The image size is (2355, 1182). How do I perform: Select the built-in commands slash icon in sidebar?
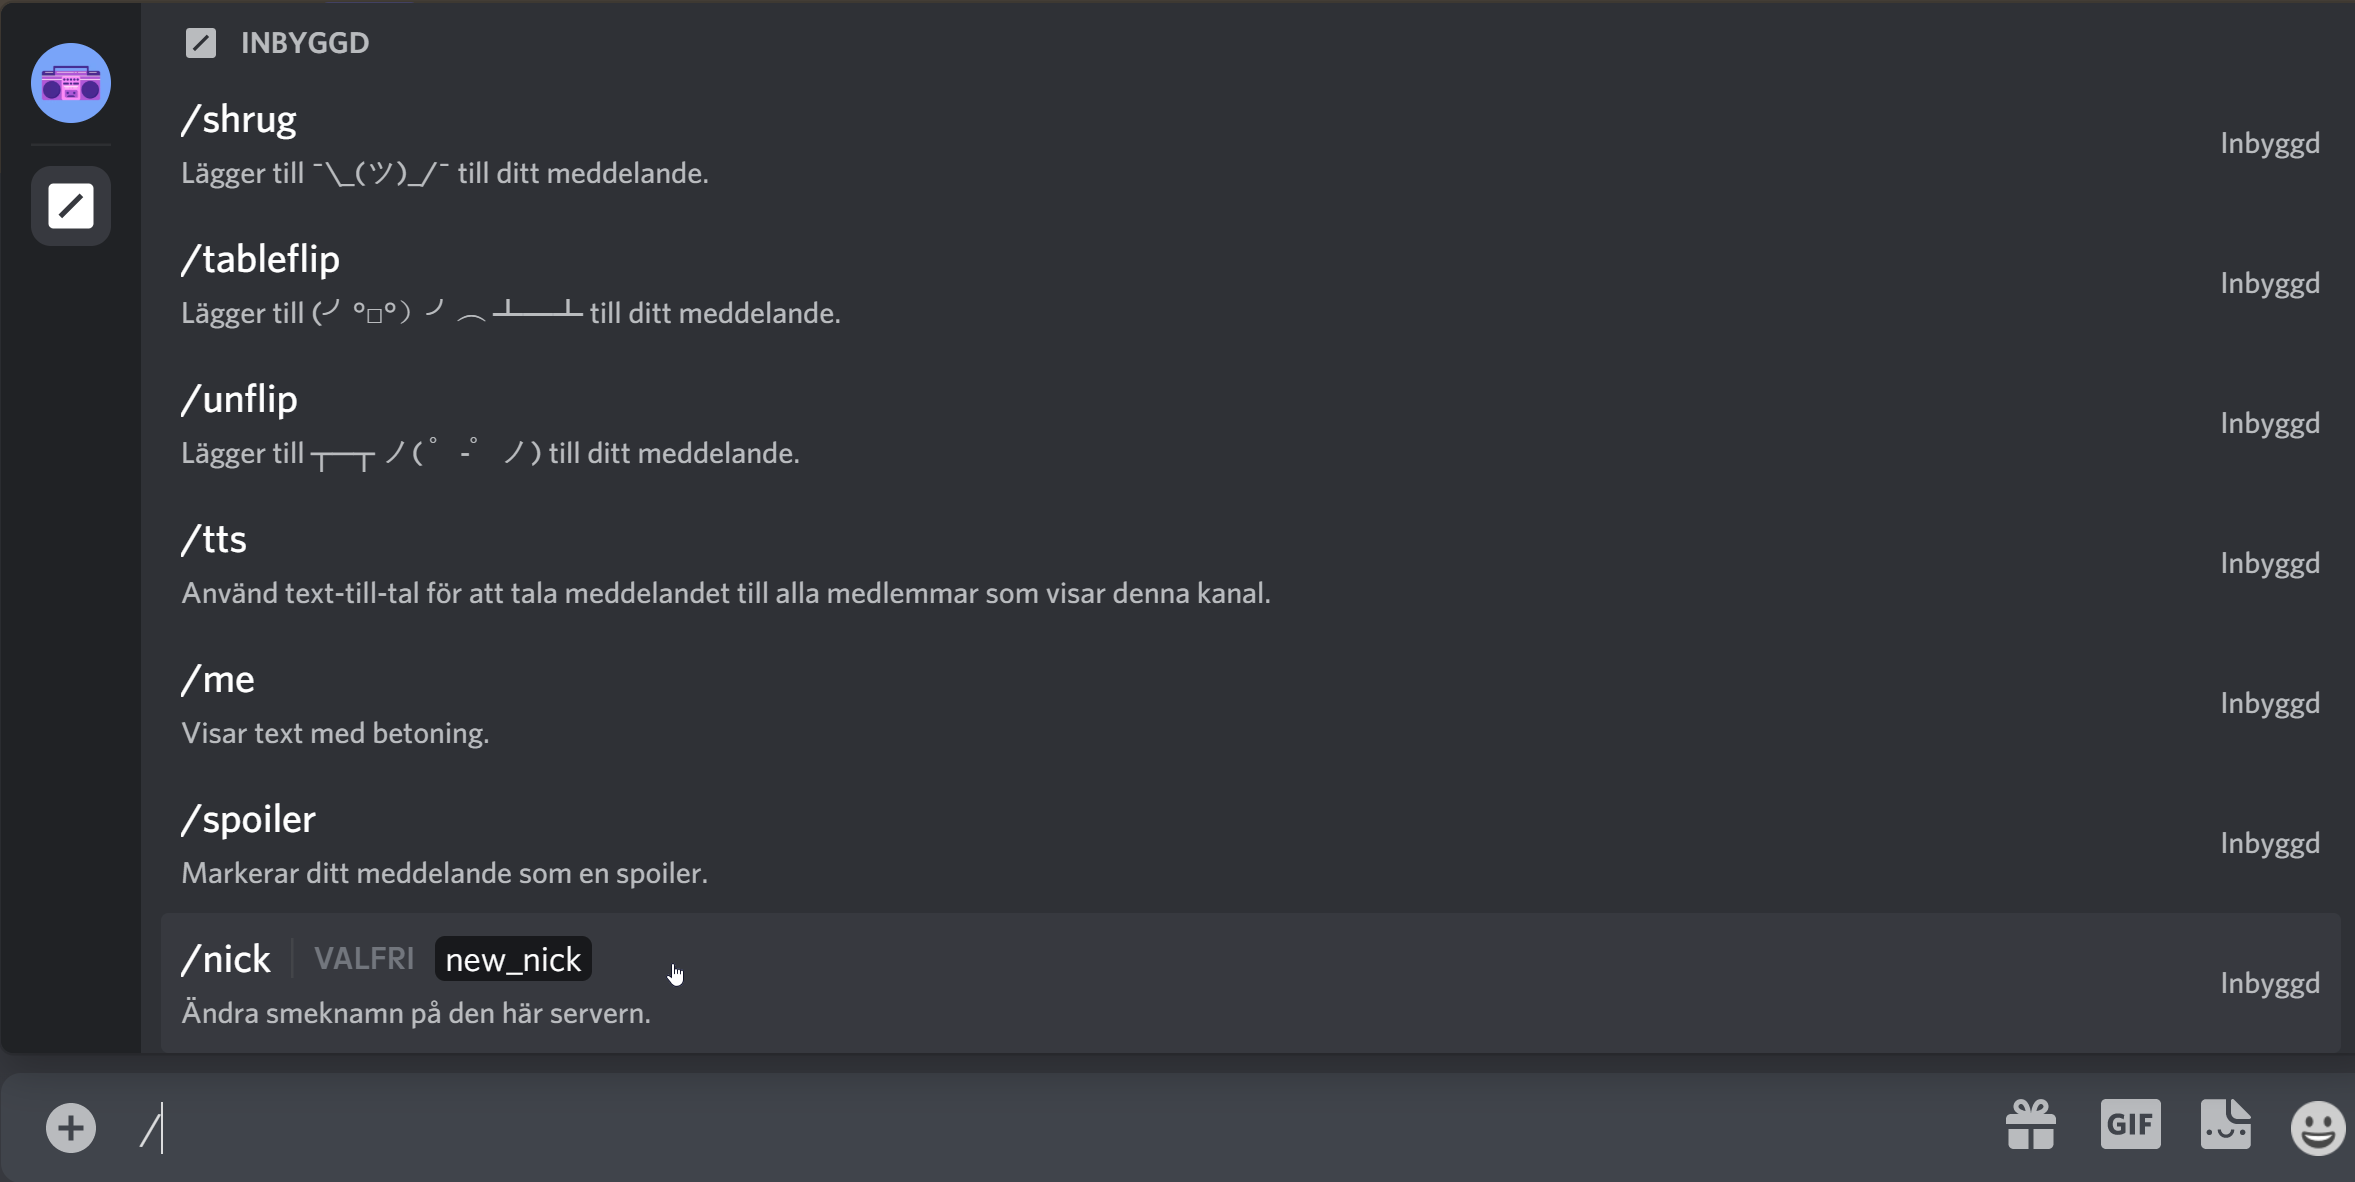pos(70,206)
